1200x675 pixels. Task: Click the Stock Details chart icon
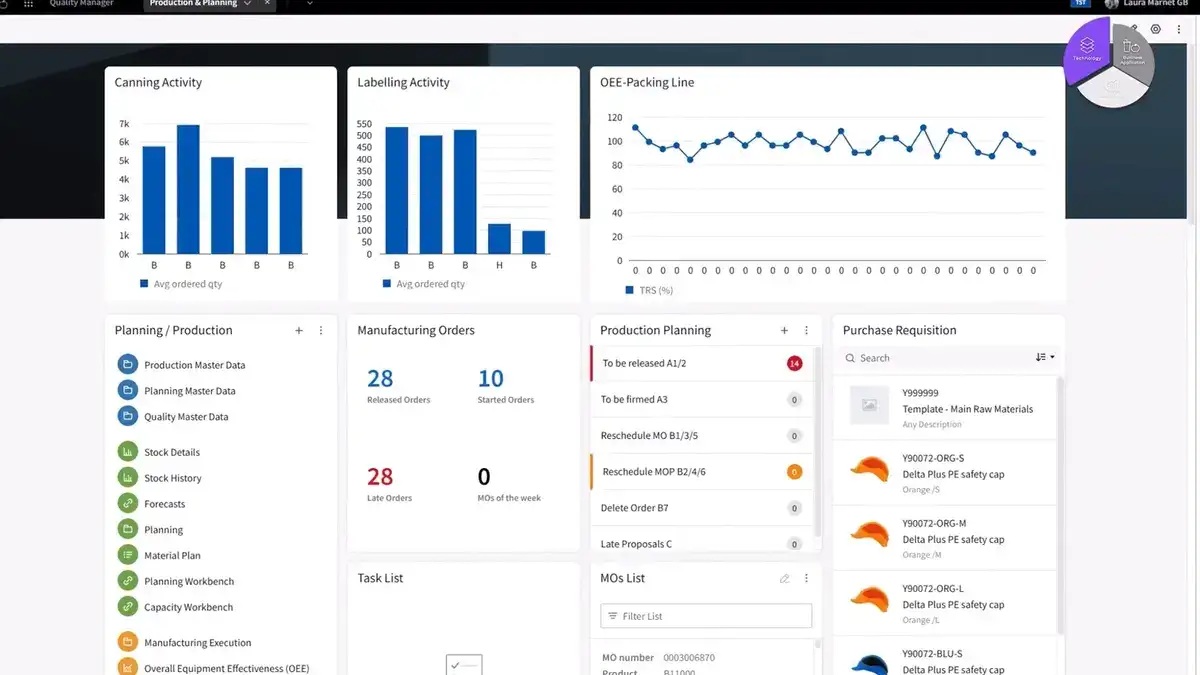pos(127,452)
